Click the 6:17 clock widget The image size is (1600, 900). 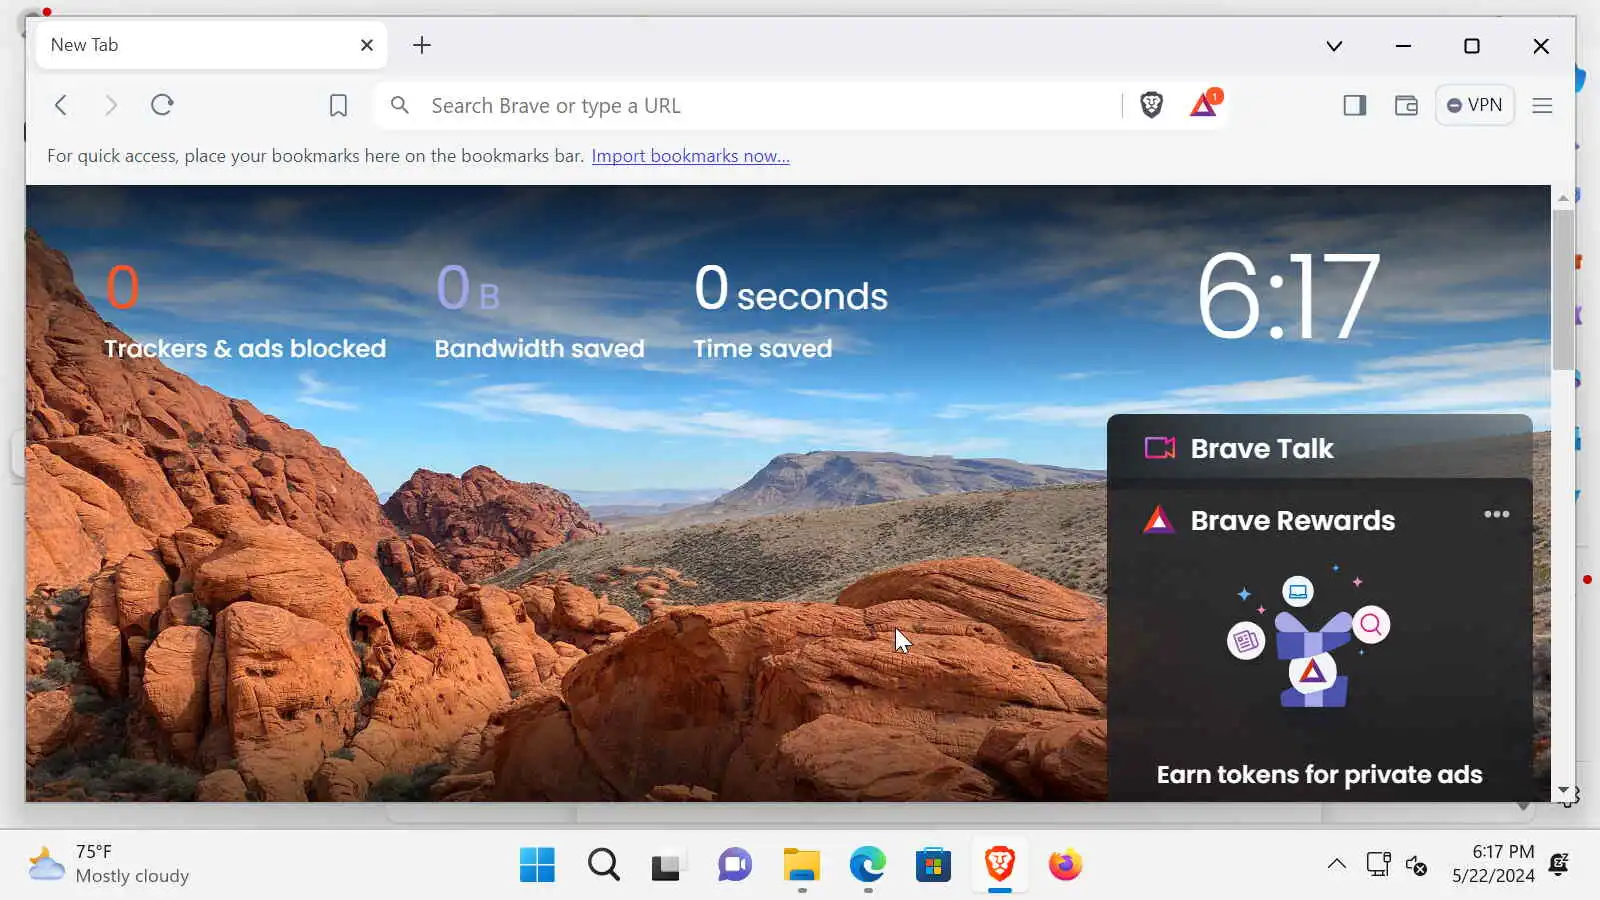(1288, 296)
